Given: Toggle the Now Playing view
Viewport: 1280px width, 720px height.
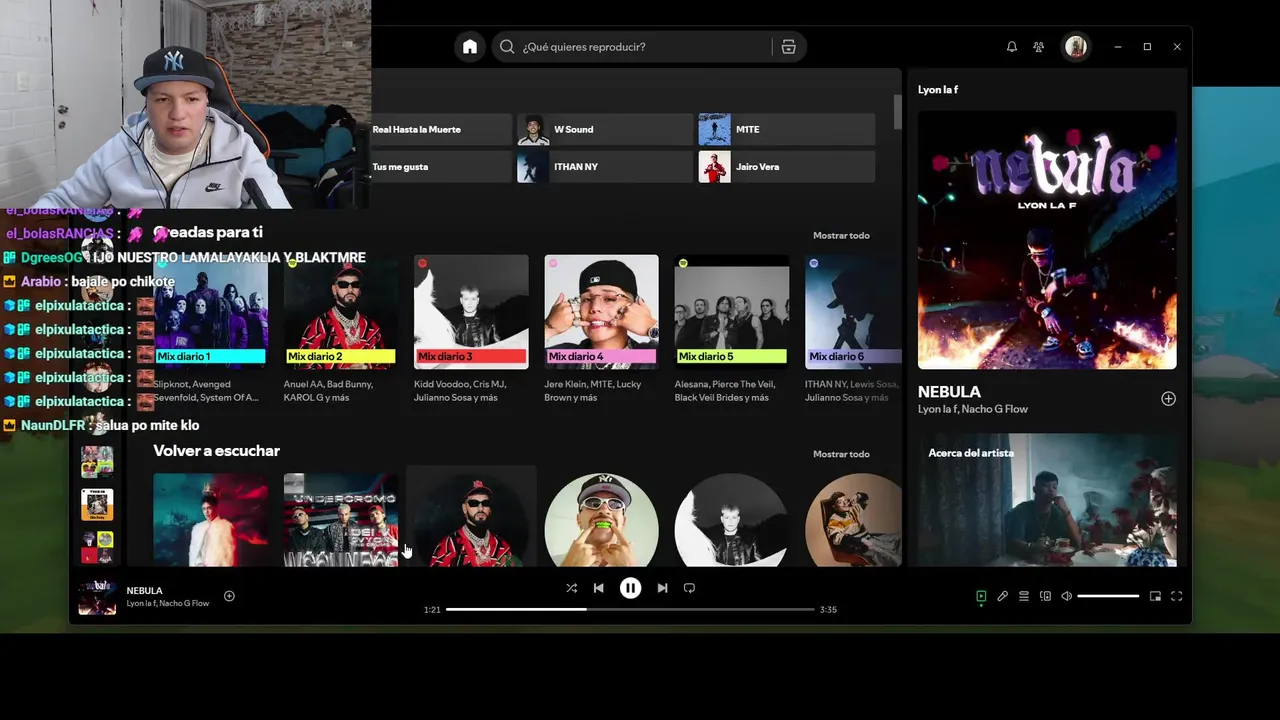Looking at the screenshot, I should (x=981, y=596).
